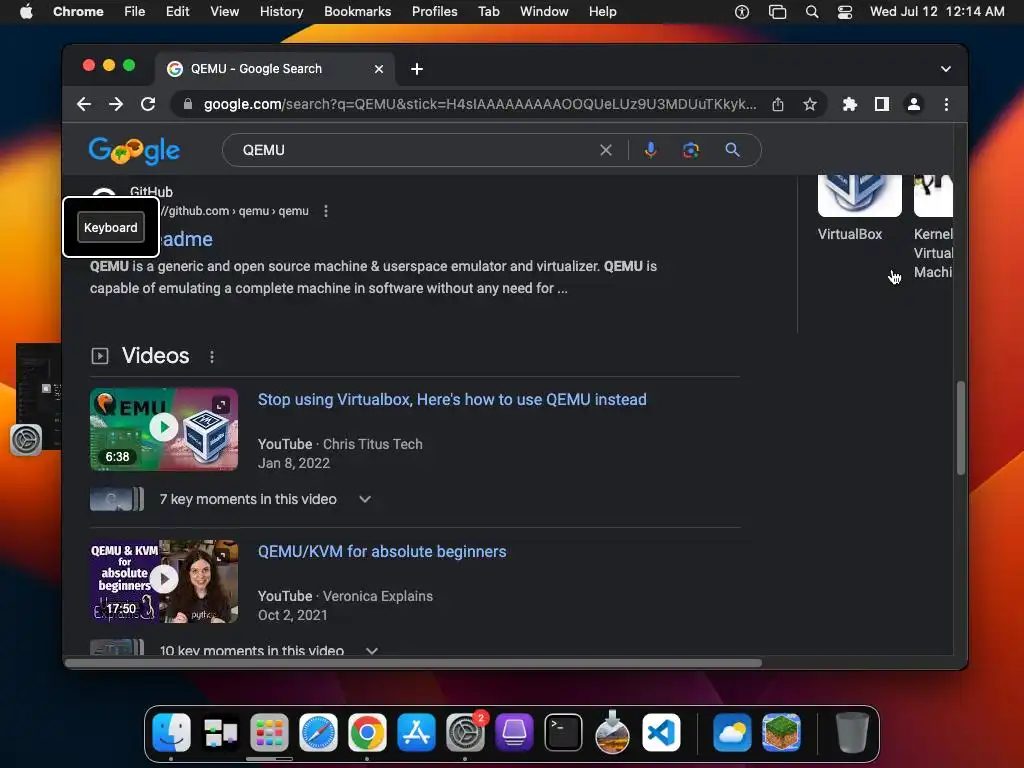Expand 7 key moments in this video
The width and height of the screenshot is (1024, 768).
pos(365,500)
